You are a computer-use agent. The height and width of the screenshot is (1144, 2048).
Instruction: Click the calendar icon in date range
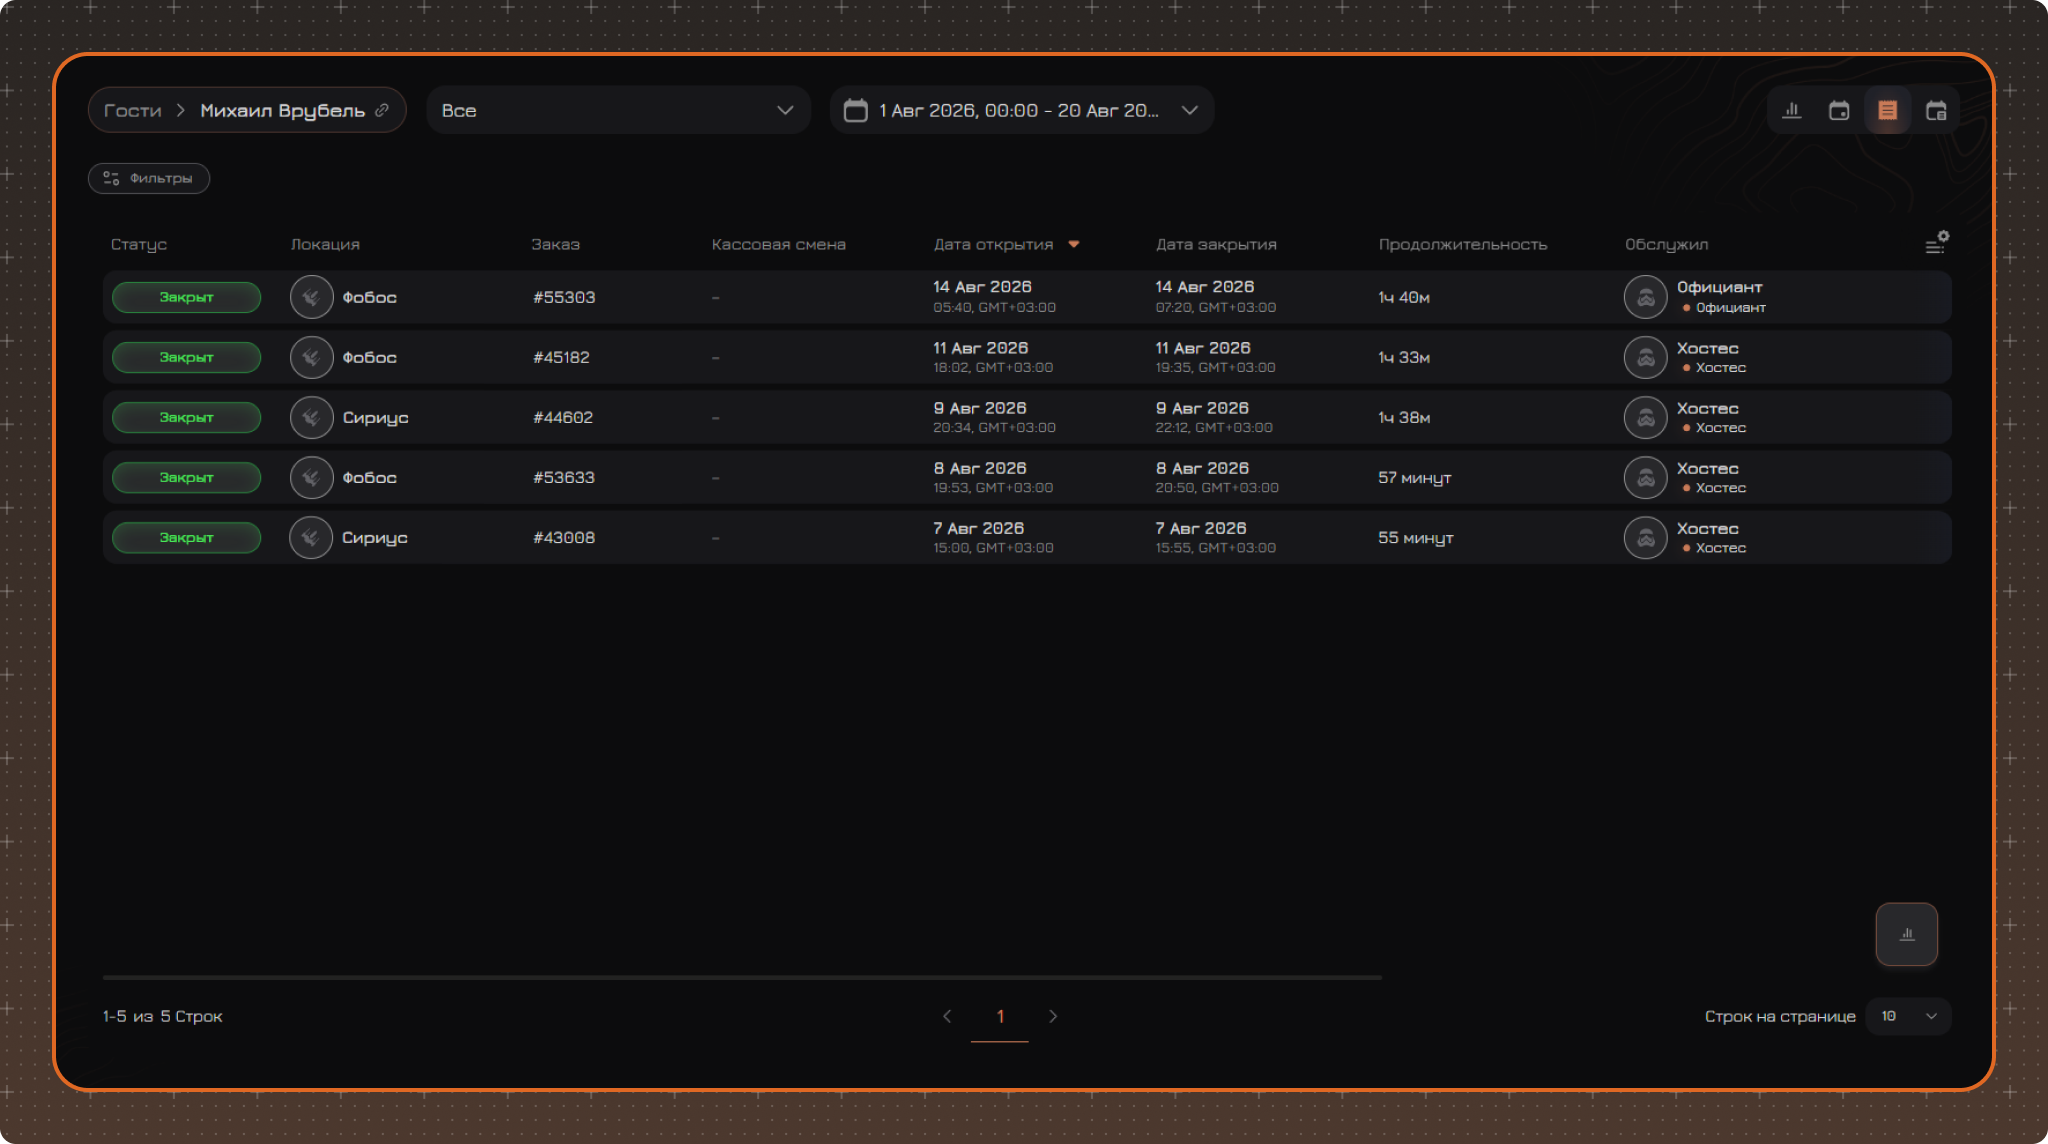(x=855, y=110)
